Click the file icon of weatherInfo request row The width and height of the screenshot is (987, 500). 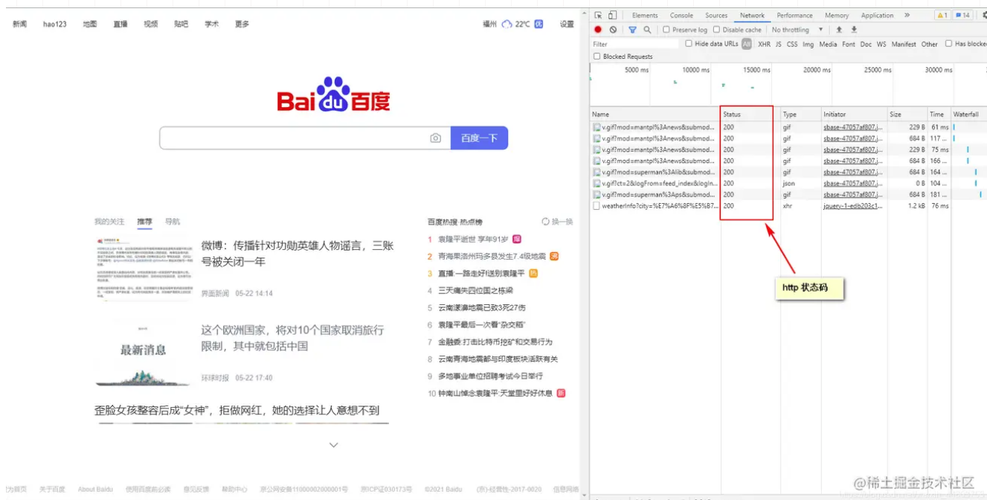pyautogui.click(x=597, y=206)
